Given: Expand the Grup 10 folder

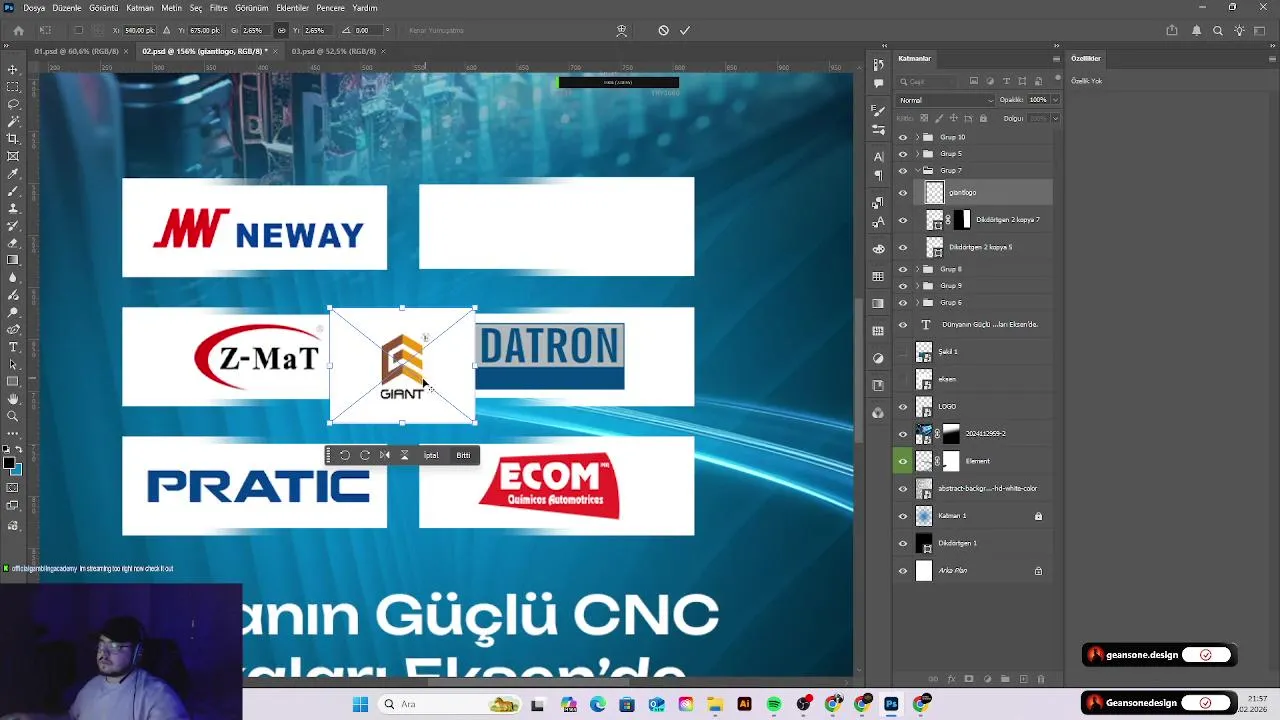Looking at the screenshot, I should tap(917, 137).
